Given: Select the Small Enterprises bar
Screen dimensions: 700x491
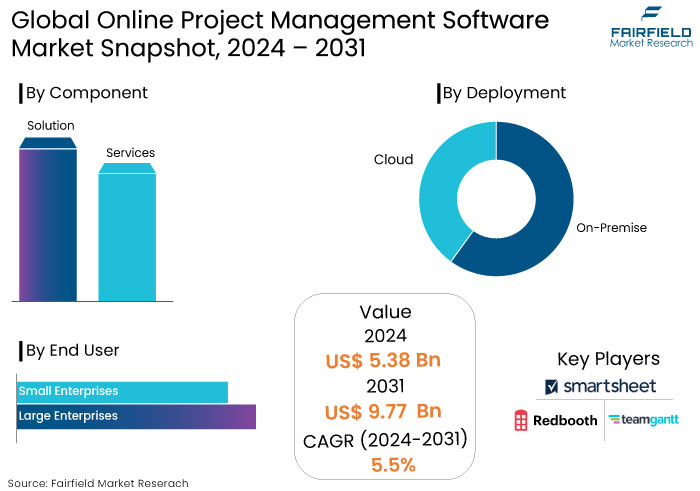Looking at the screenshot, I should 122,392.
